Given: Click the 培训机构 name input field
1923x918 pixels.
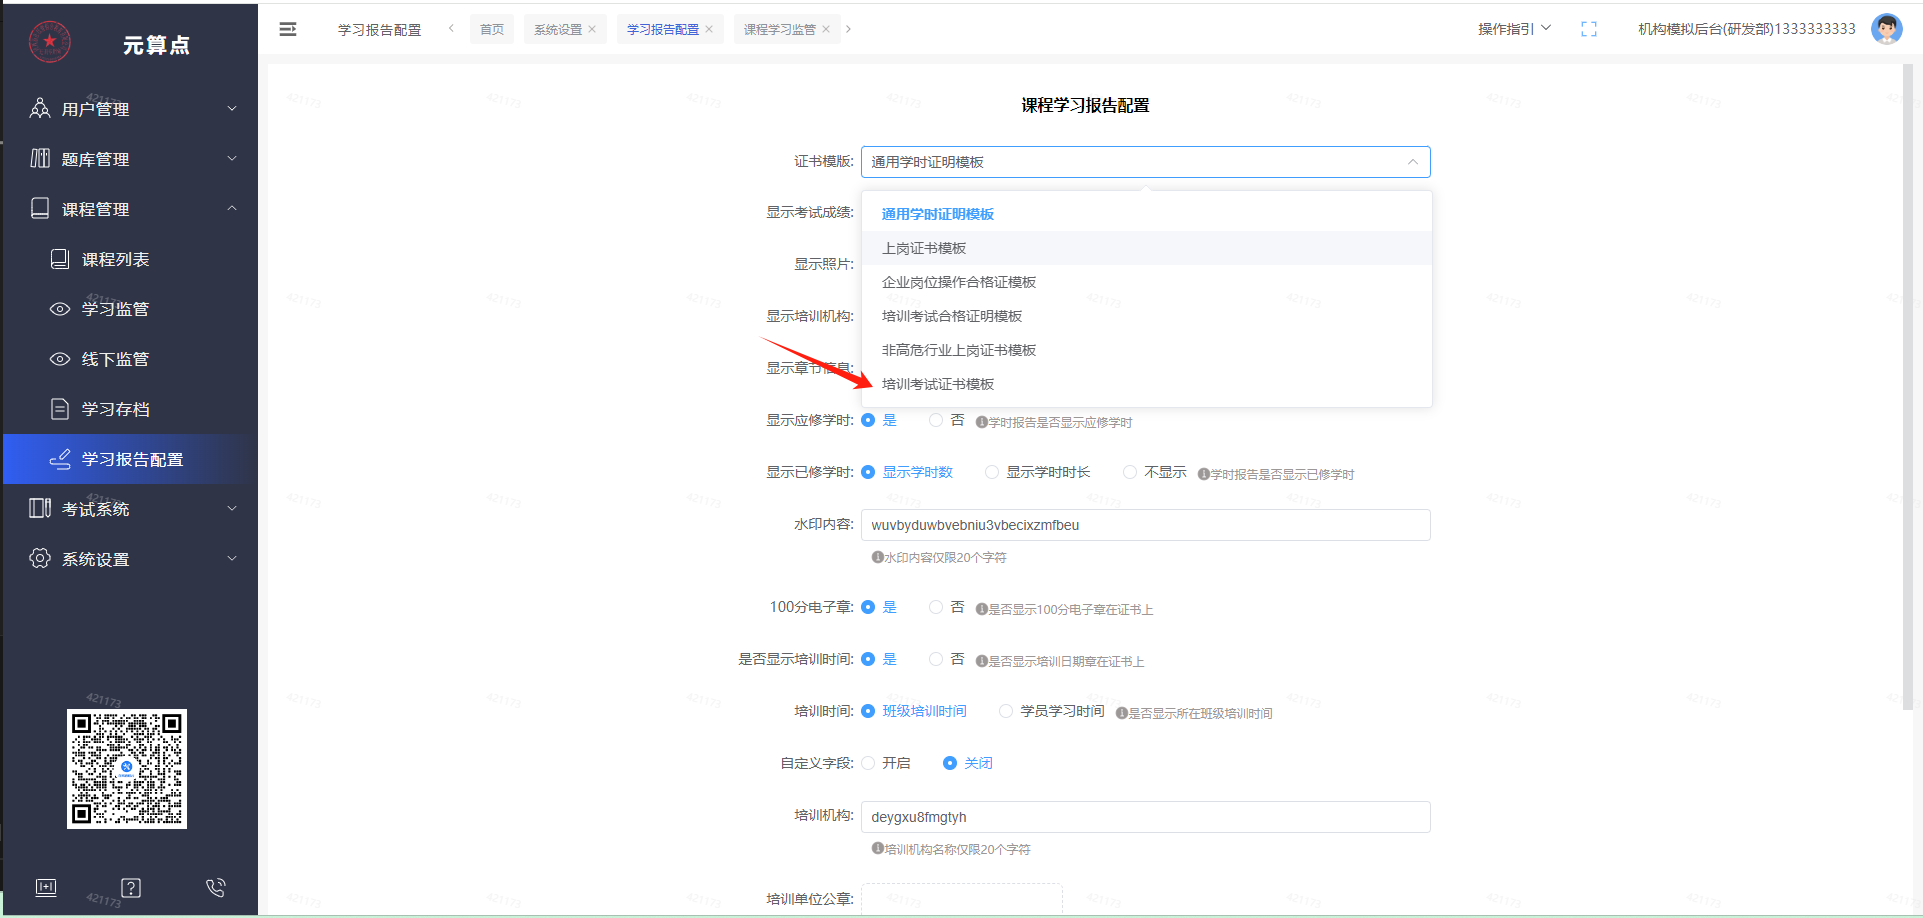Looking at the screenshot, I should coord(1145,817).
